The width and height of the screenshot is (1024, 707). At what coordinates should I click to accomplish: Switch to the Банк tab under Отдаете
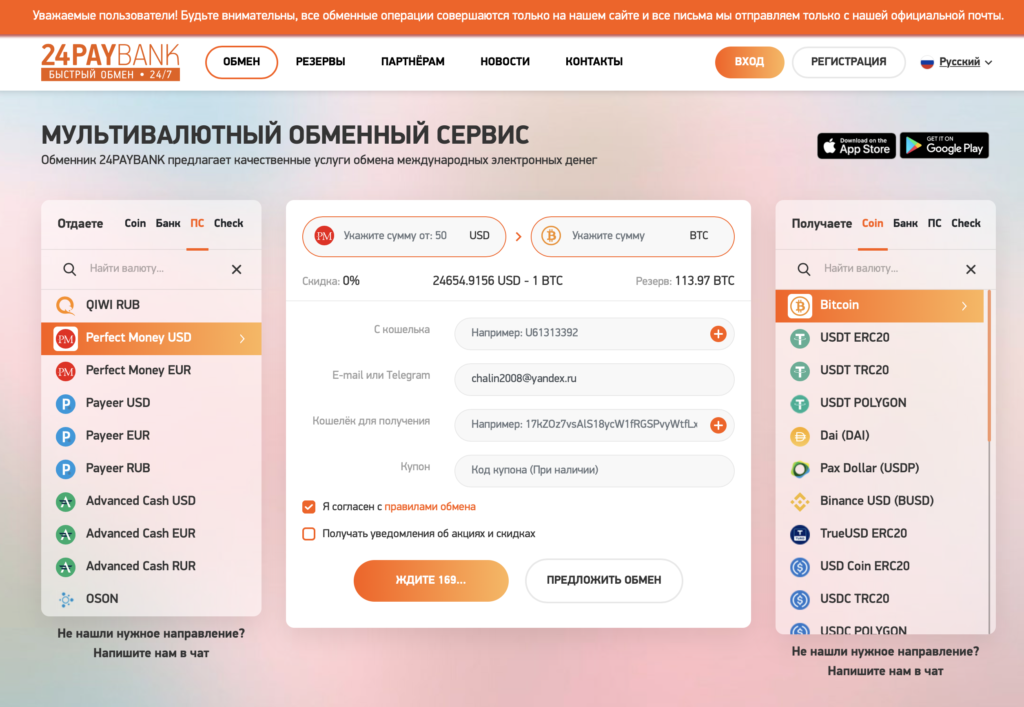point(168,223)
